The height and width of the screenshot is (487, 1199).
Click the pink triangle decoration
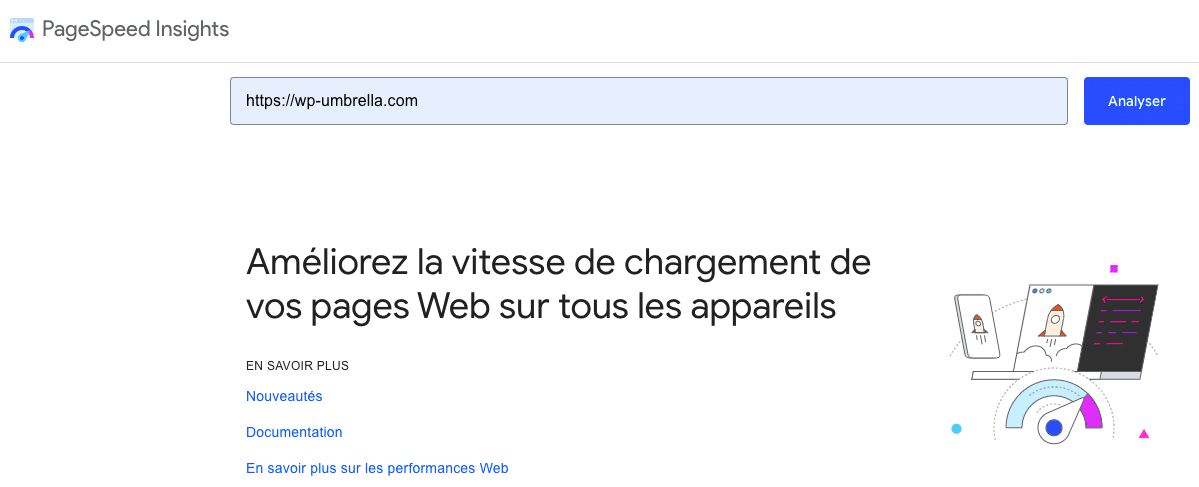(1143, 433)
